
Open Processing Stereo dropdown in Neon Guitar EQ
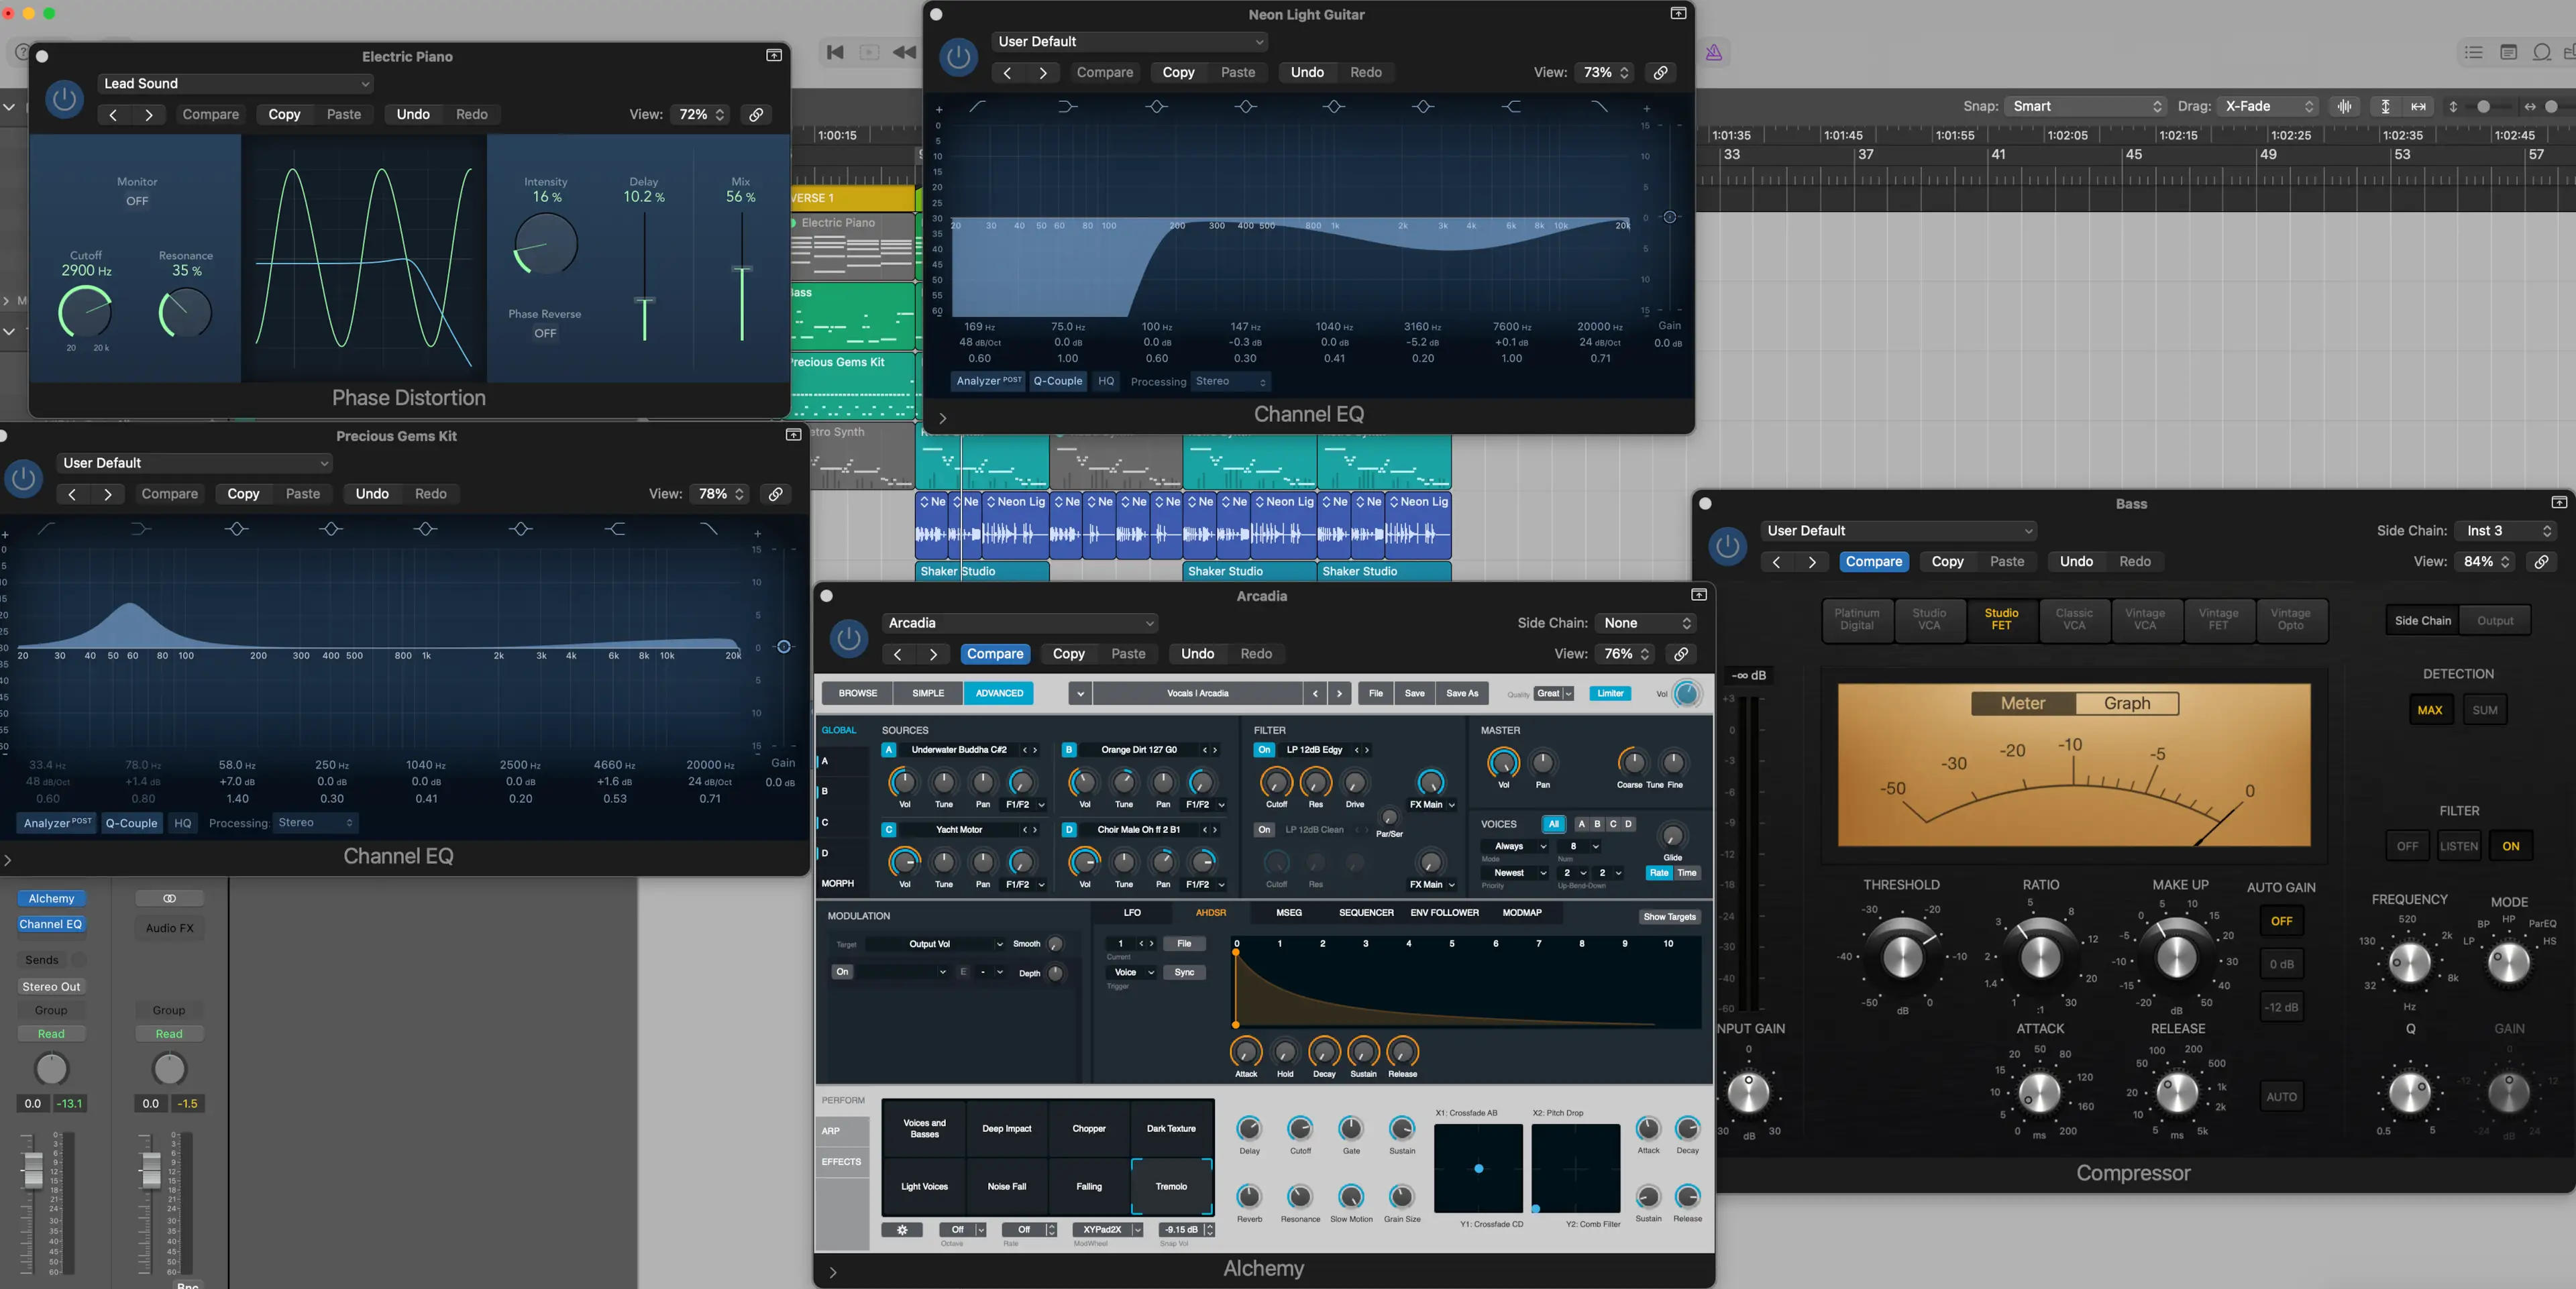(1231, 382)
